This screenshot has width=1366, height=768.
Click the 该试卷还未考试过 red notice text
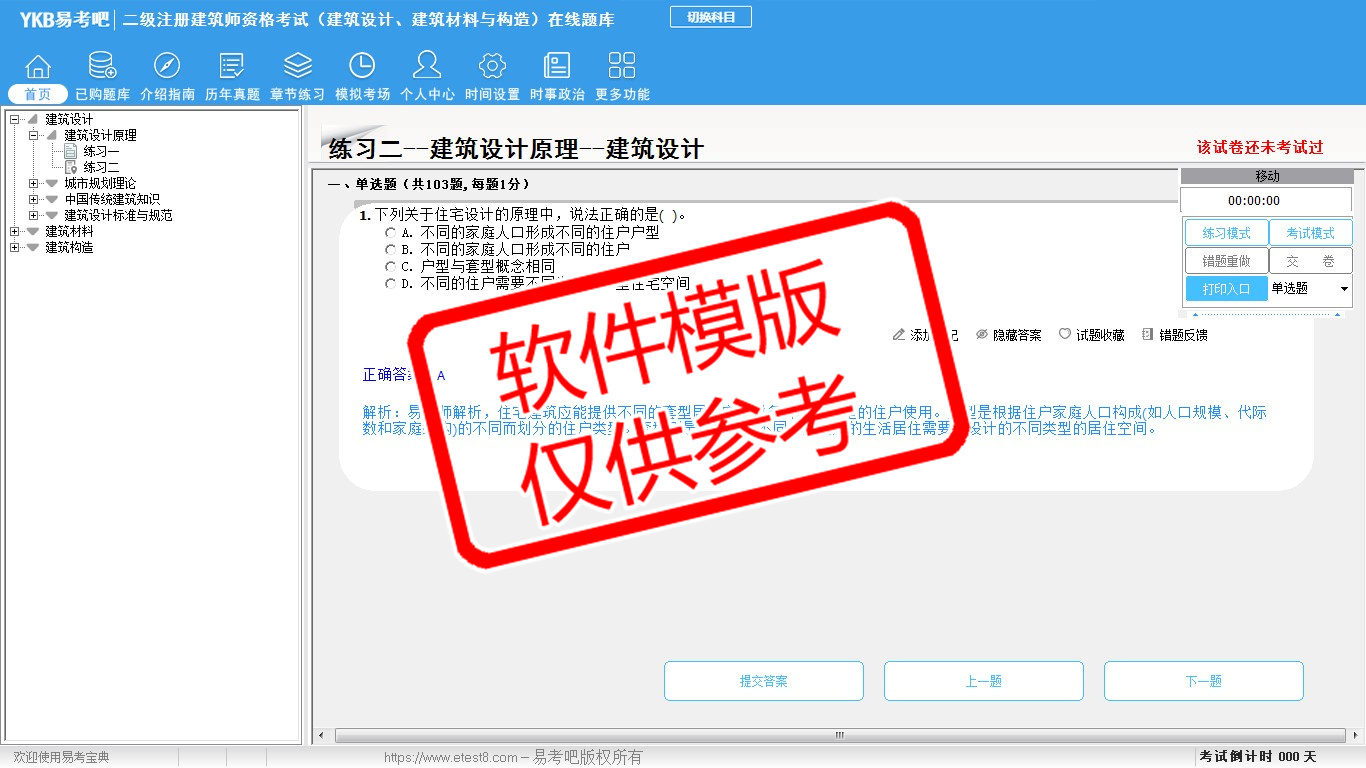[1260, 147]
